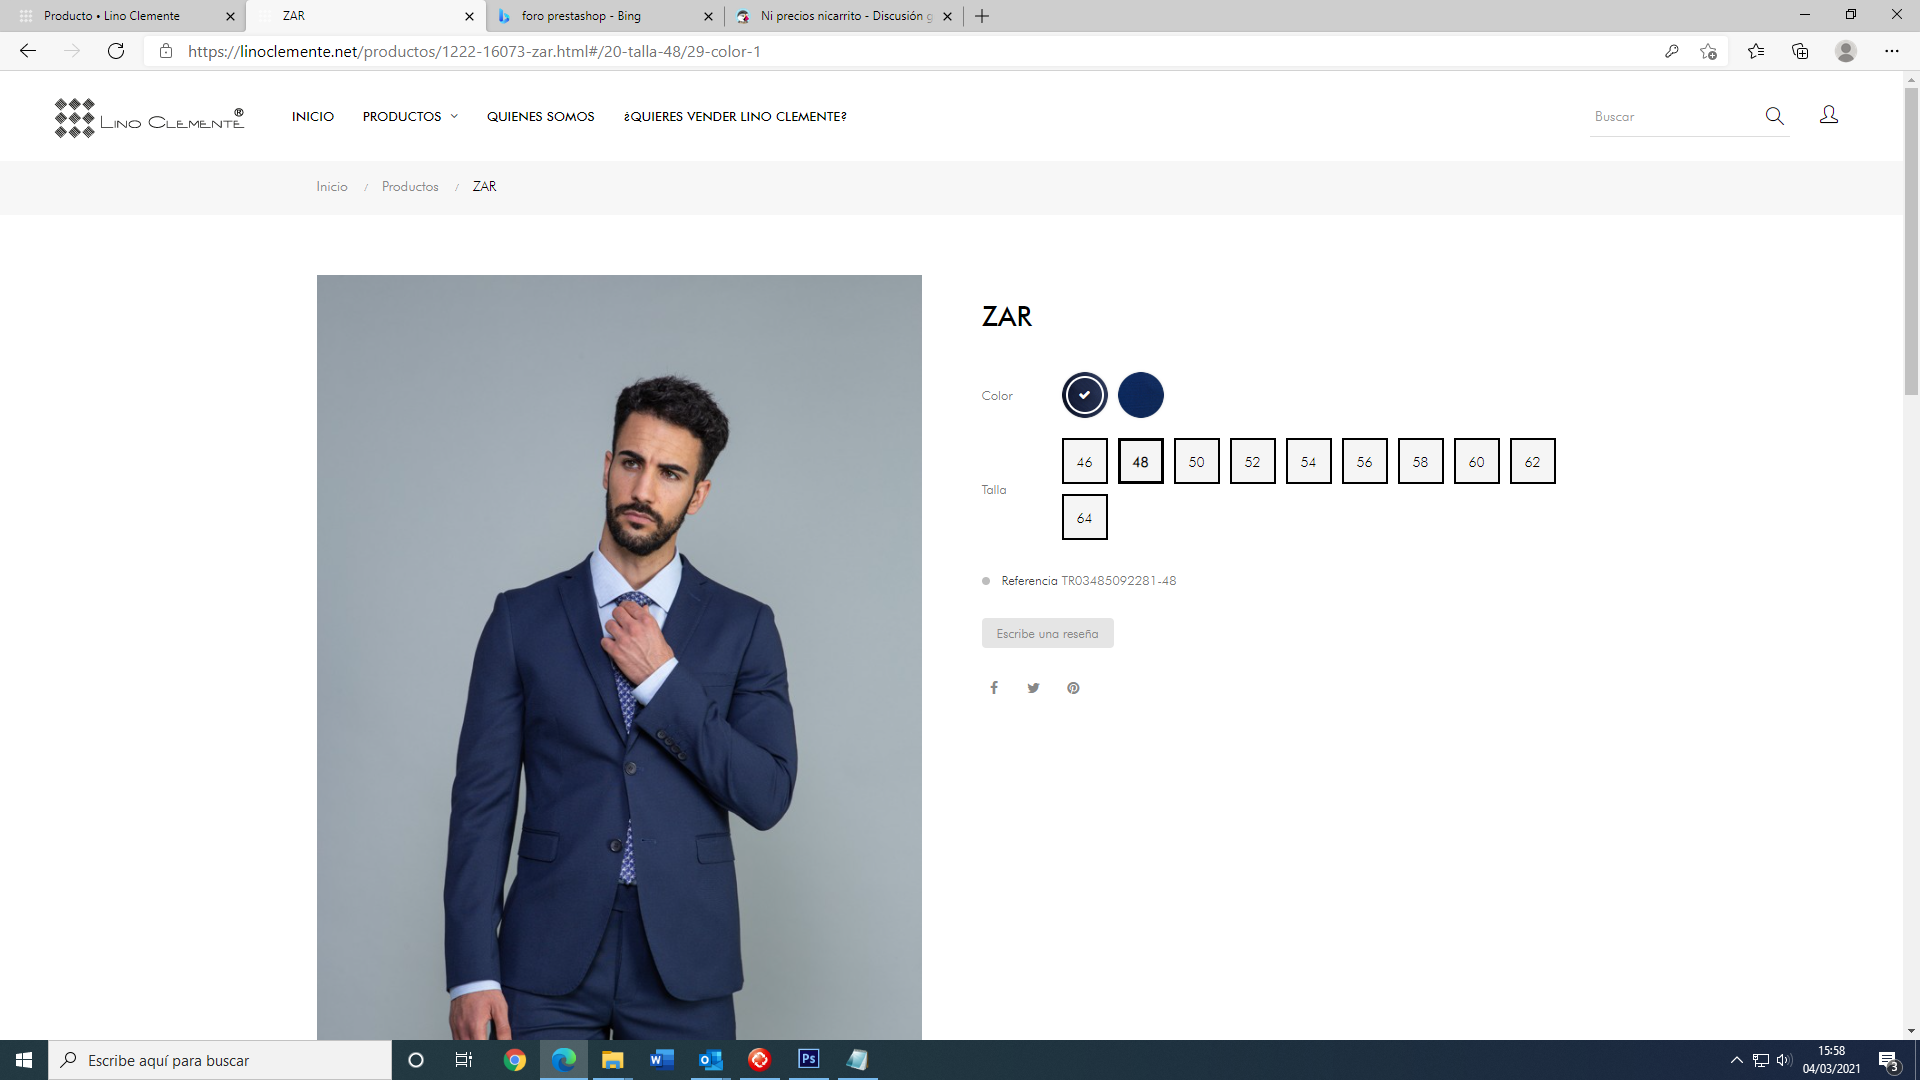The image size is (1920, 1080).
Task: Show hidden system tray icons
Action: (x=1736, y=1060)
